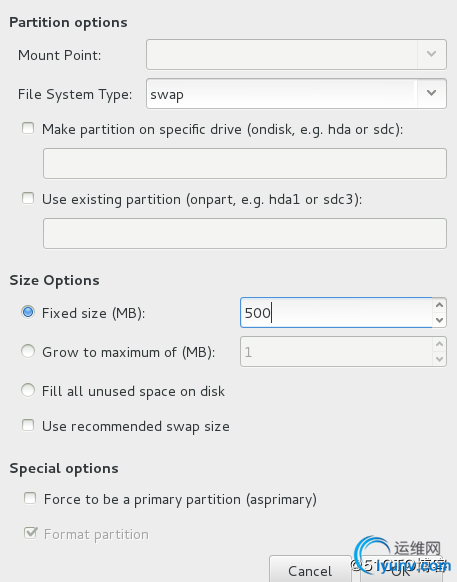Open the Mount Point dropdown arrow
457x582 pixels.
(x=431, y=54)
